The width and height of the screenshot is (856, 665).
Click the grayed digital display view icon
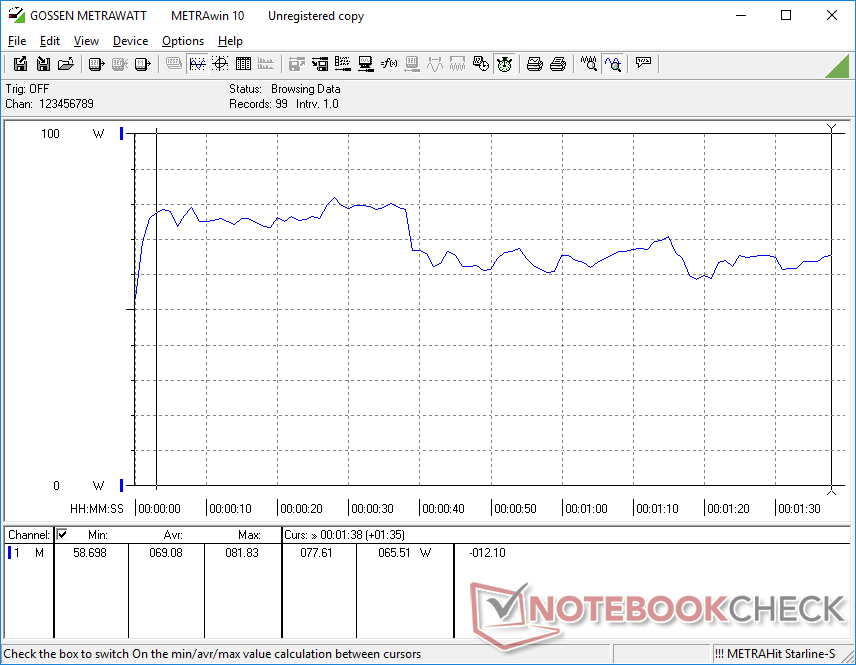coord(174,64)
